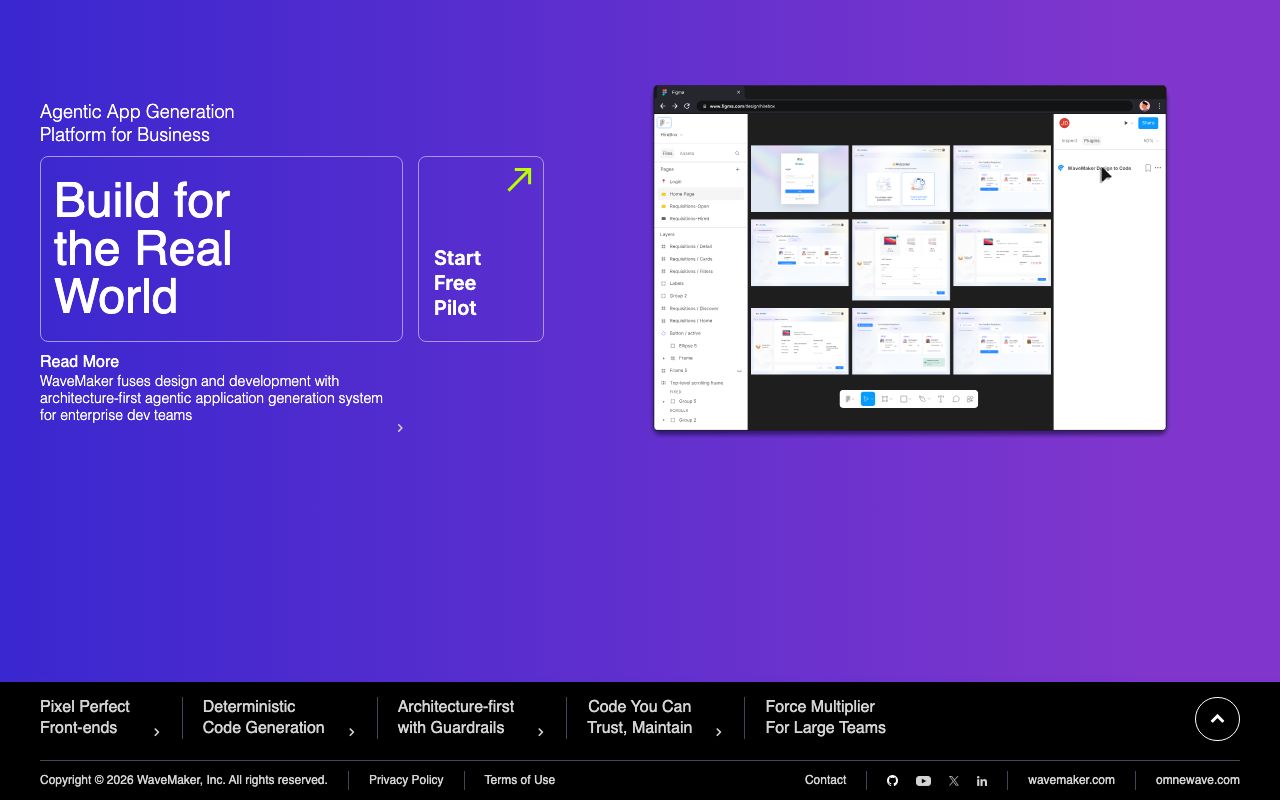Select the Deterministic Code Generation tab
Viewport: 1280px width, 800px height.
tap(279, 717)
